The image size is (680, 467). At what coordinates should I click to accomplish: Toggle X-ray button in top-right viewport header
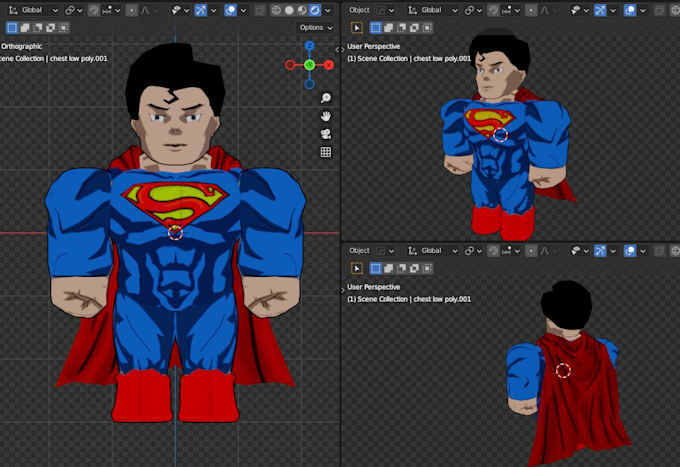660,10
